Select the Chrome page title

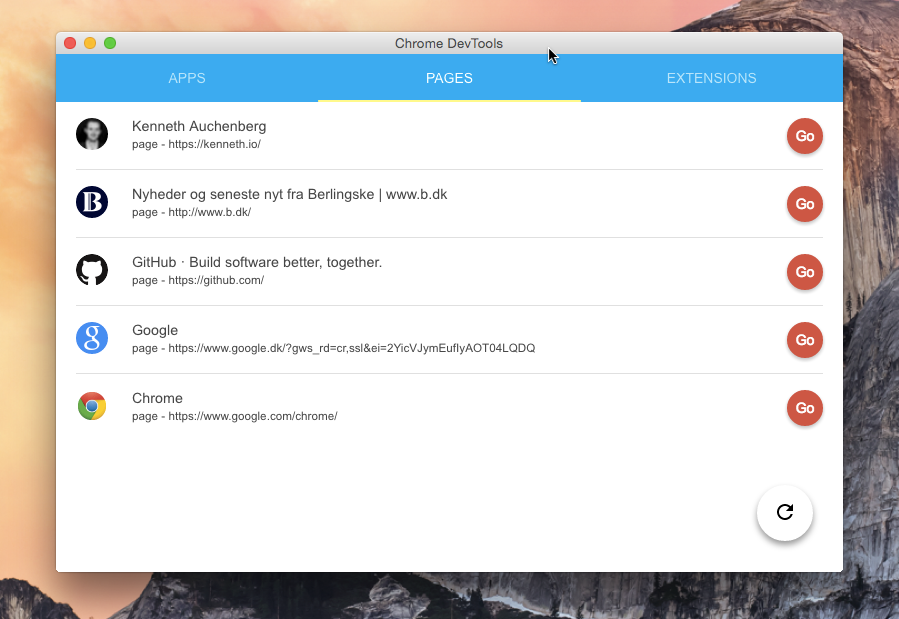pyautogui.click(x=157, y=398)
